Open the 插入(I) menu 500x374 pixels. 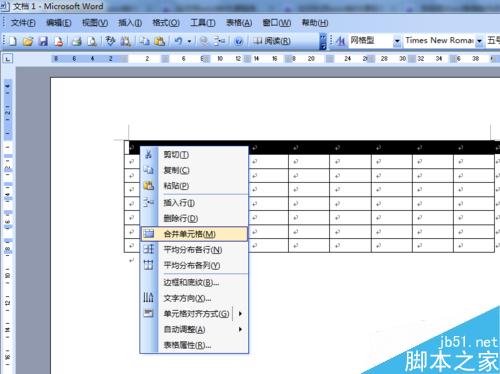click(130, 23)
